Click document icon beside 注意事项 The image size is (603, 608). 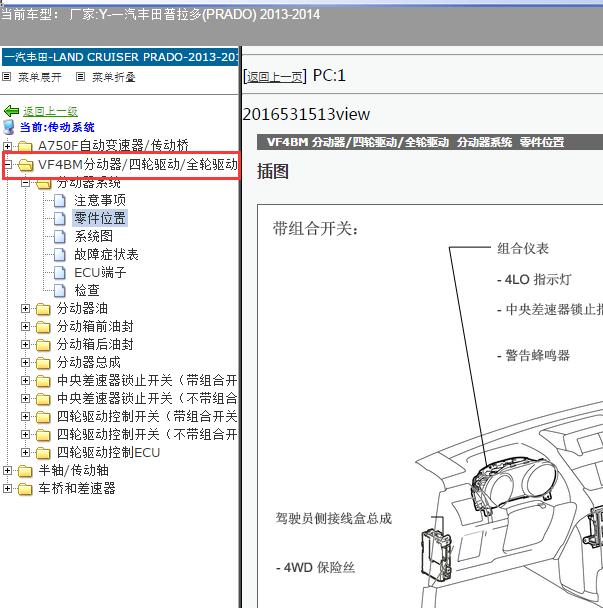(x=59, y=200)
